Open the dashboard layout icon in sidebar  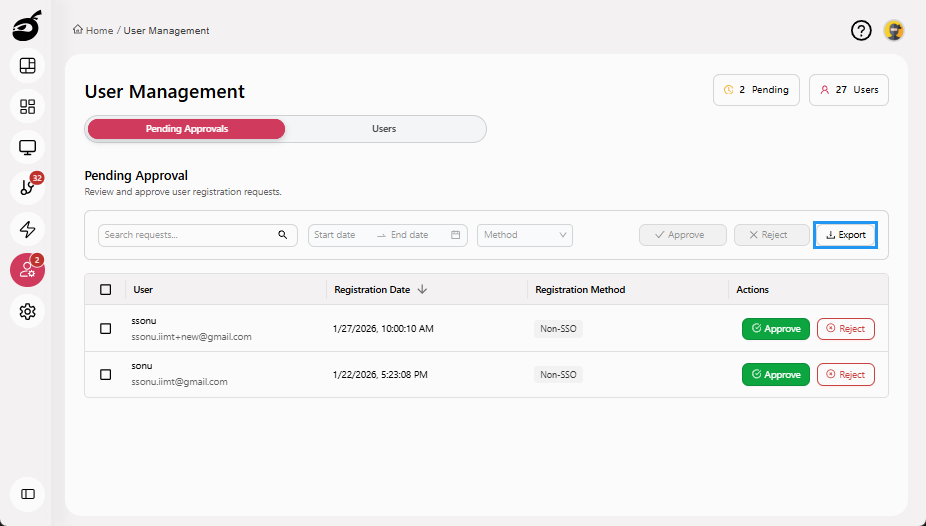(28, 66)
